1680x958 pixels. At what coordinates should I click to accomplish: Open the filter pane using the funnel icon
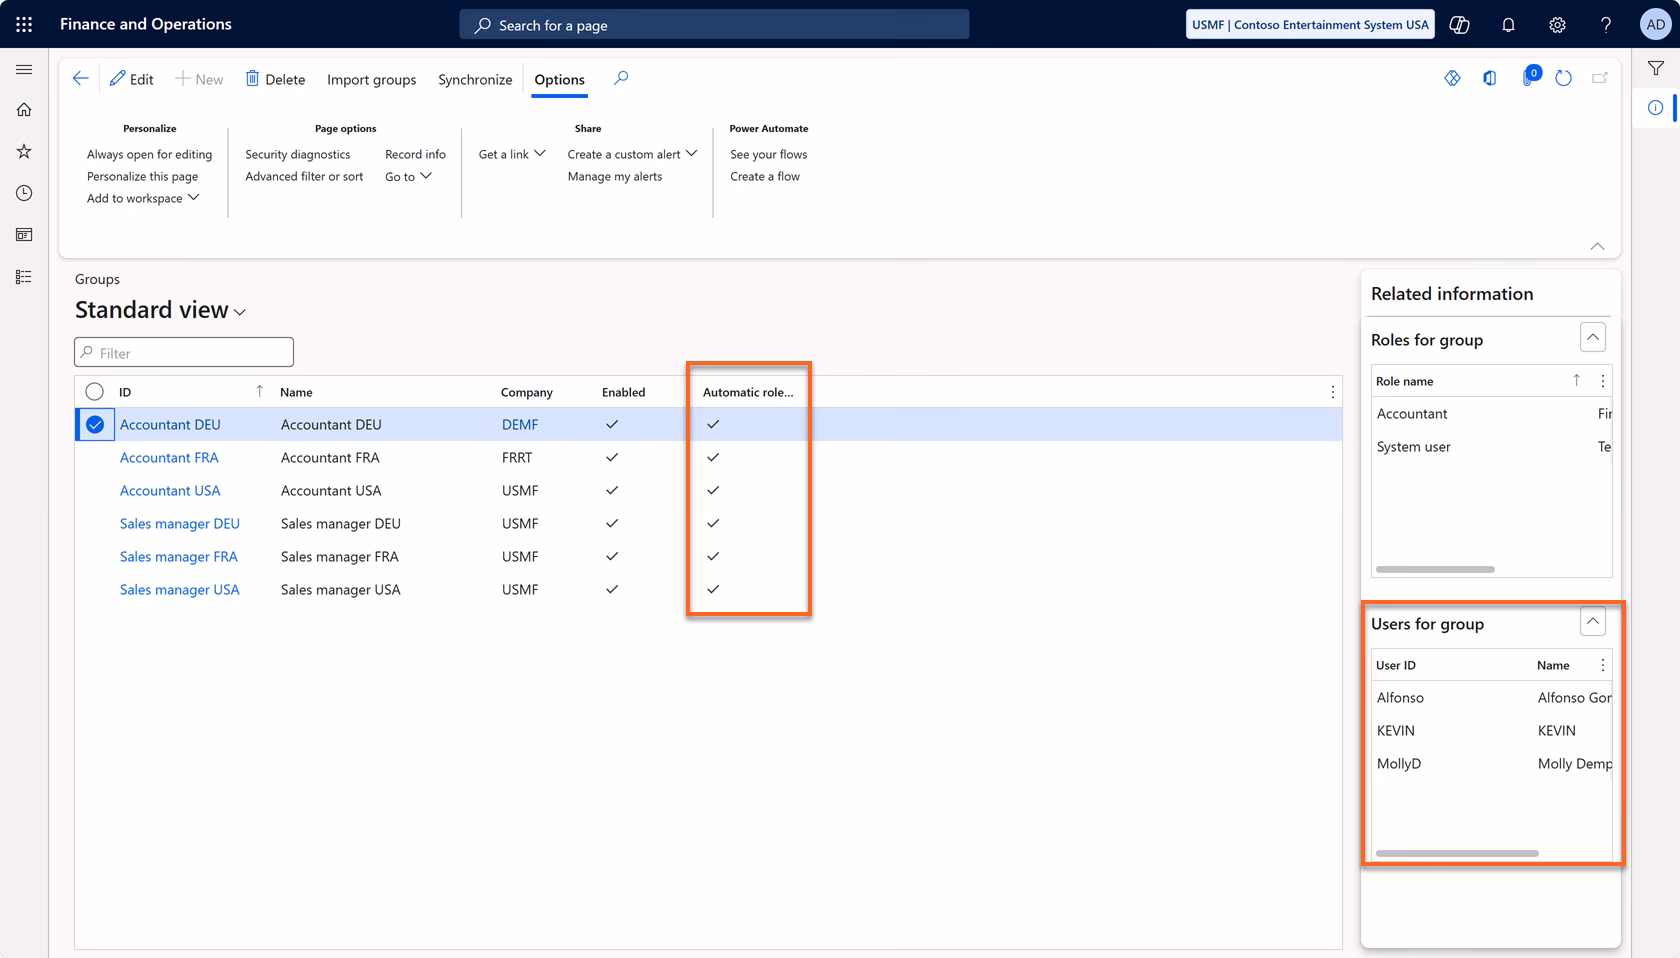point(1655,67)
